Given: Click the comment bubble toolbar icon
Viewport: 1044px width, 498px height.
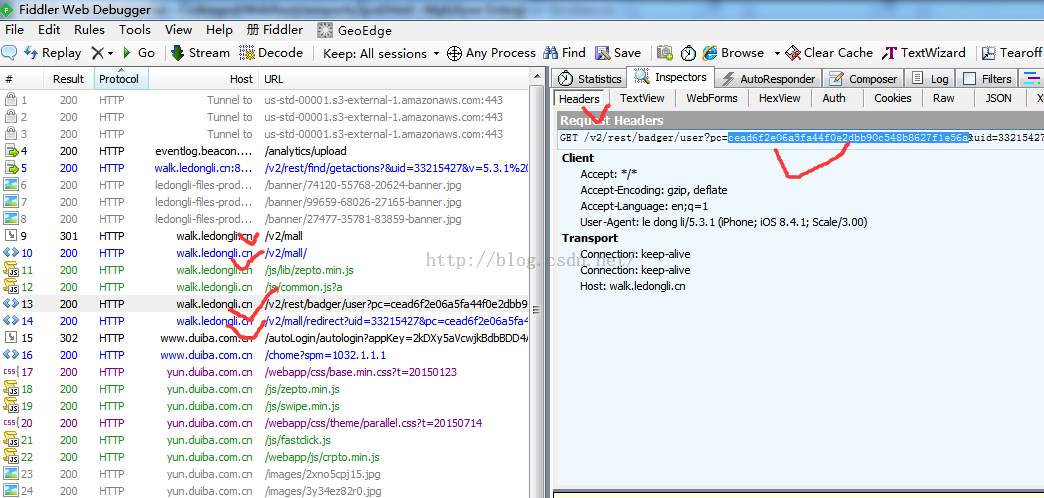Looking at the screenshot, I should point(9,53).
